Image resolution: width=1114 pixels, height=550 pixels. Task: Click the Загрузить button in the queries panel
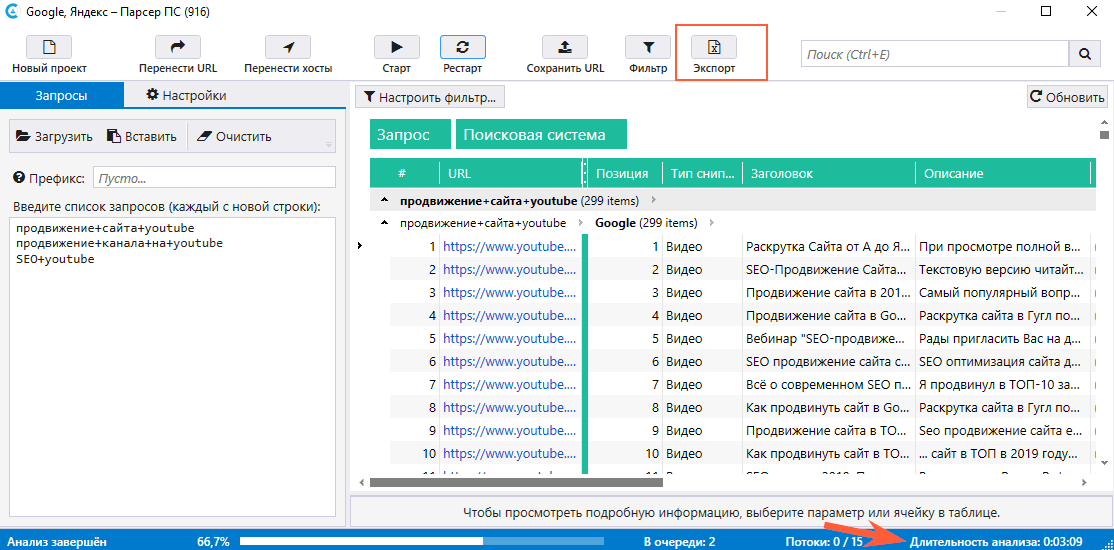pyautogui.click(x=54, y=137)
